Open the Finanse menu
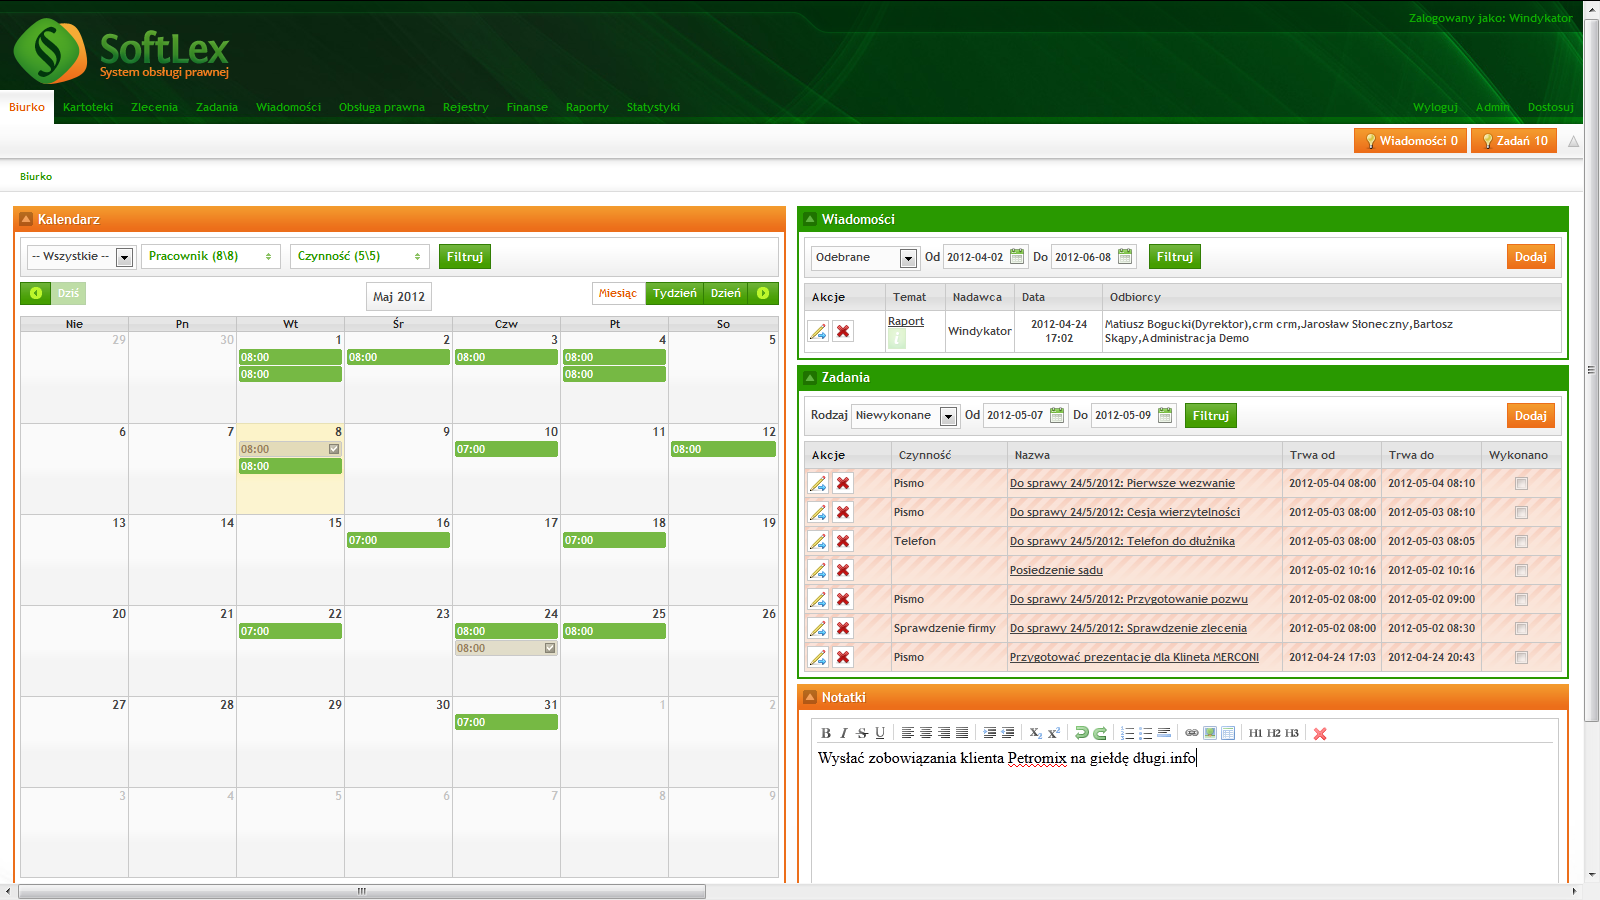 pos(527,107)
